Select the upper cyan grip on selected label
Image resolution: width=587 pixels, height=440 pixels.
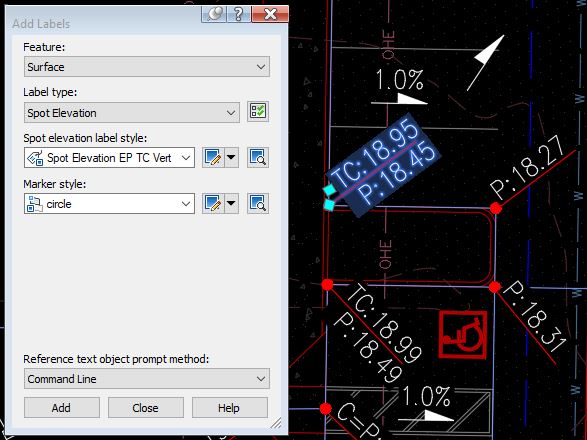(329, 190)
